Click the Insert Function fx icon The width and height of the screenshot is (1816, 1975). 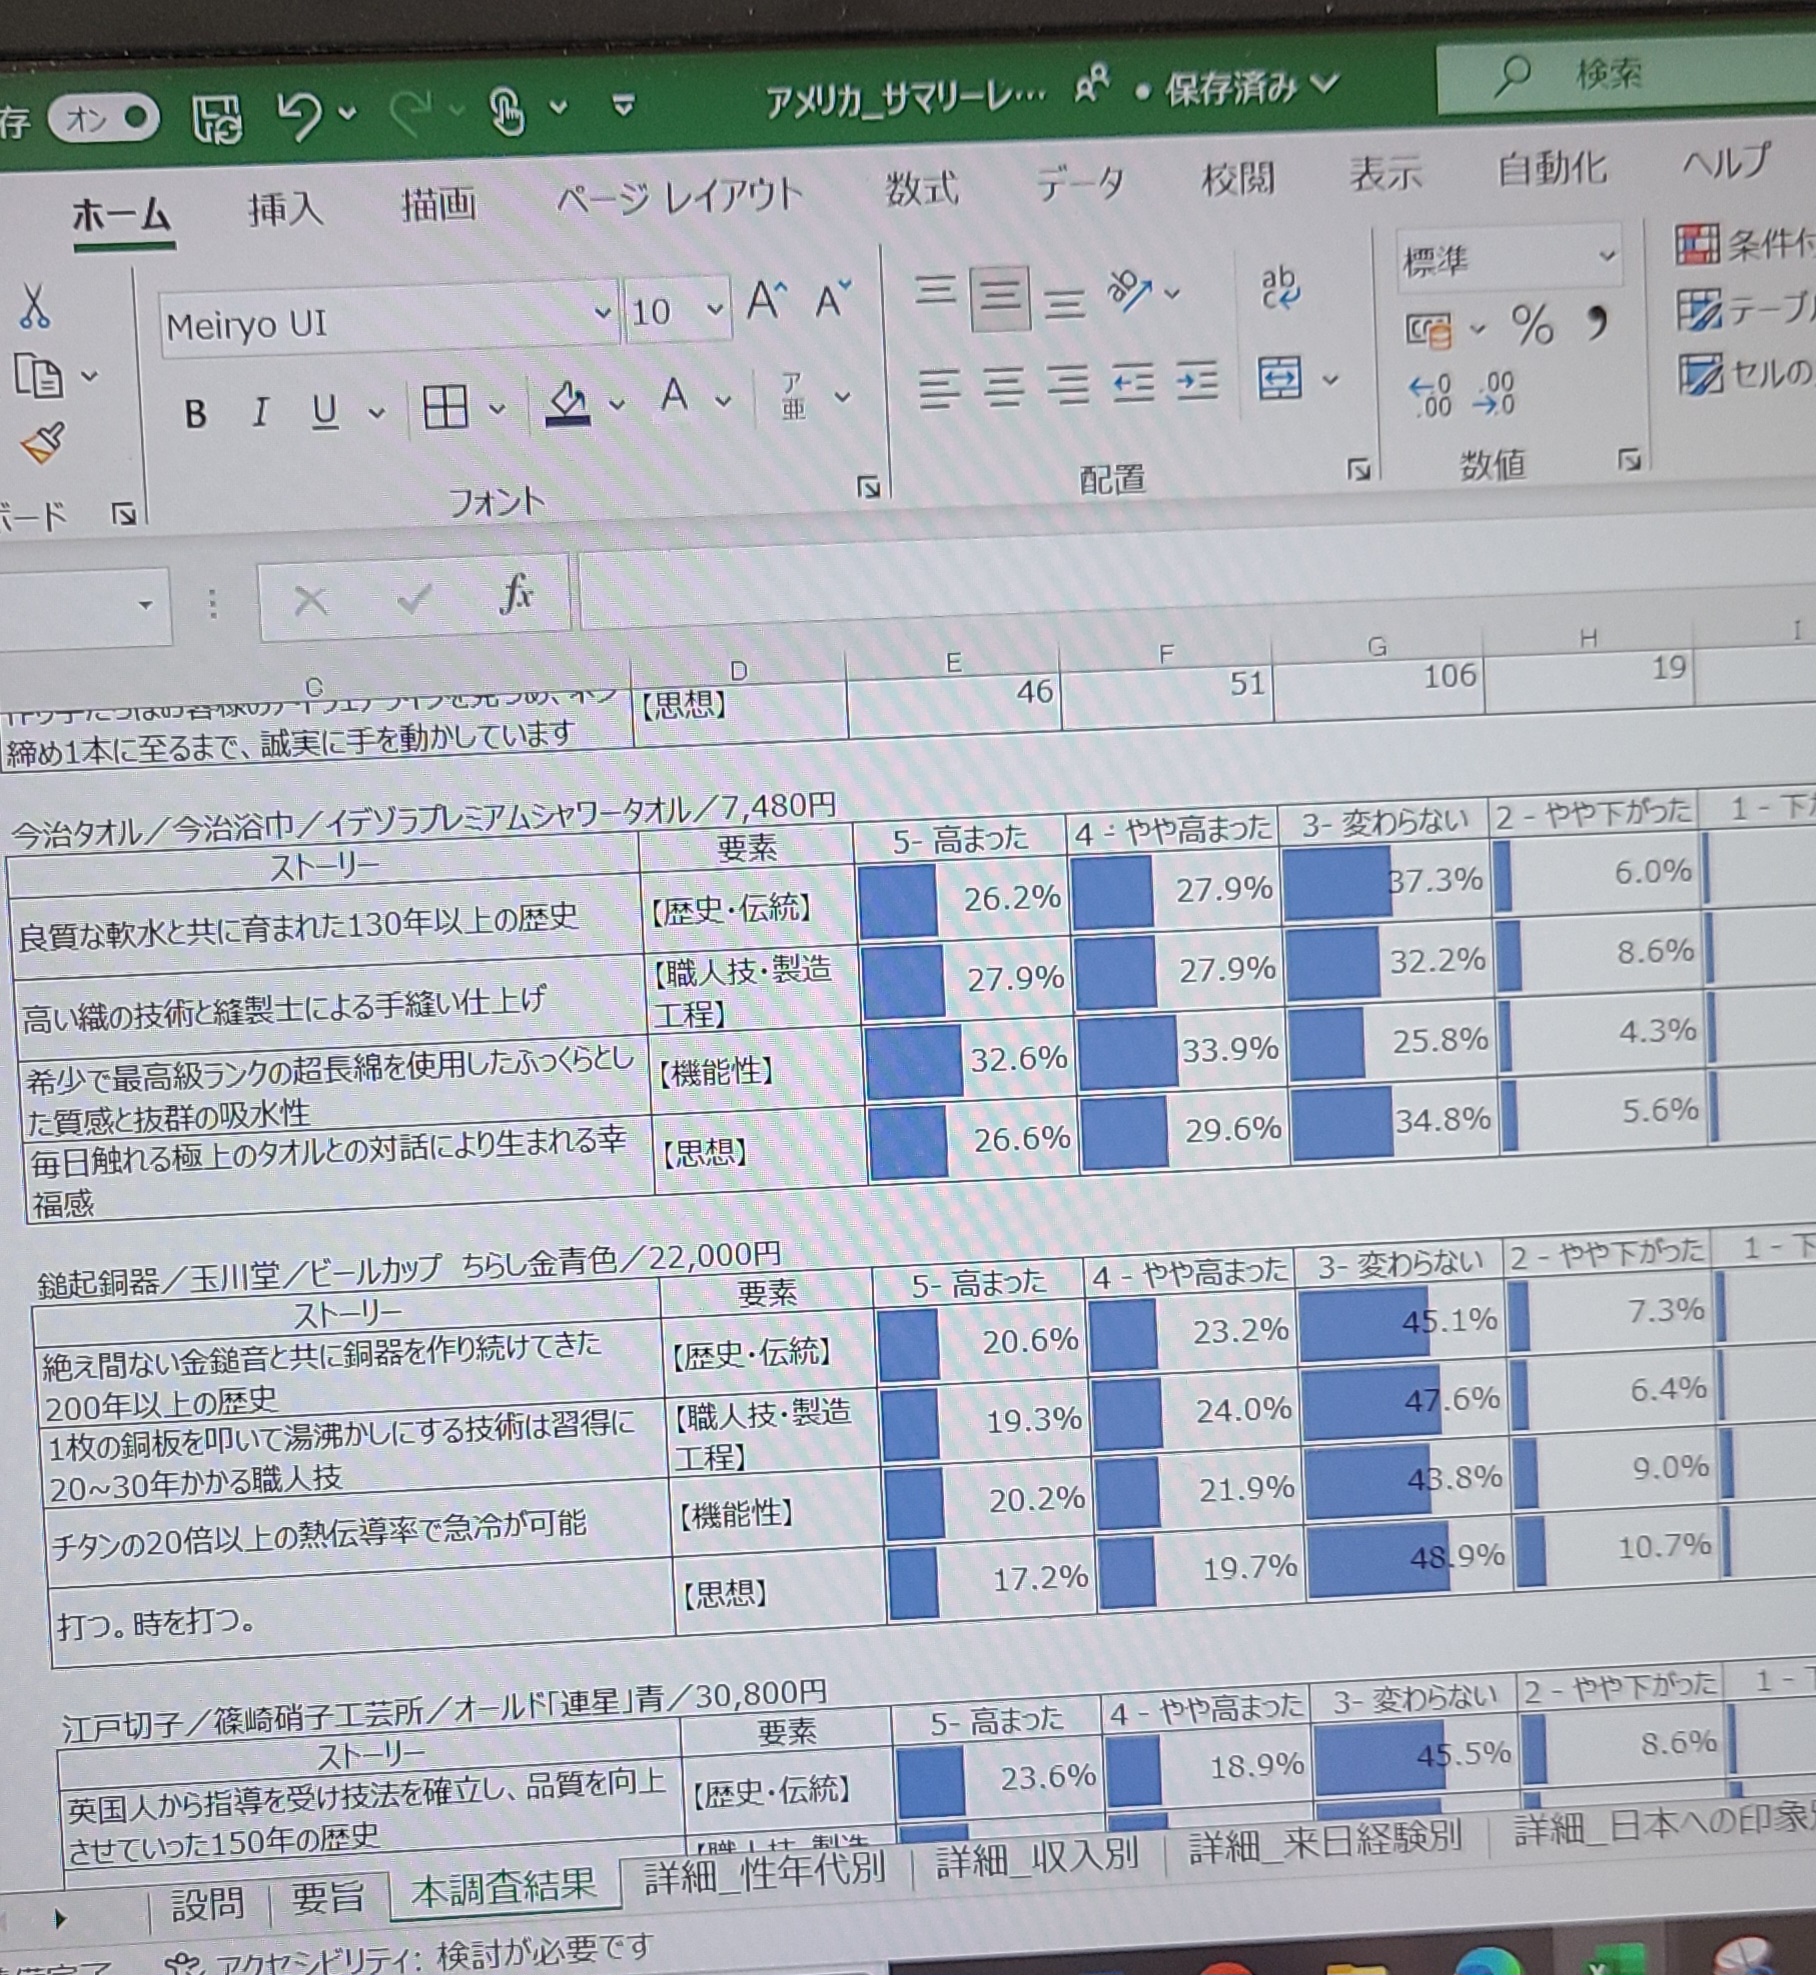516,594
